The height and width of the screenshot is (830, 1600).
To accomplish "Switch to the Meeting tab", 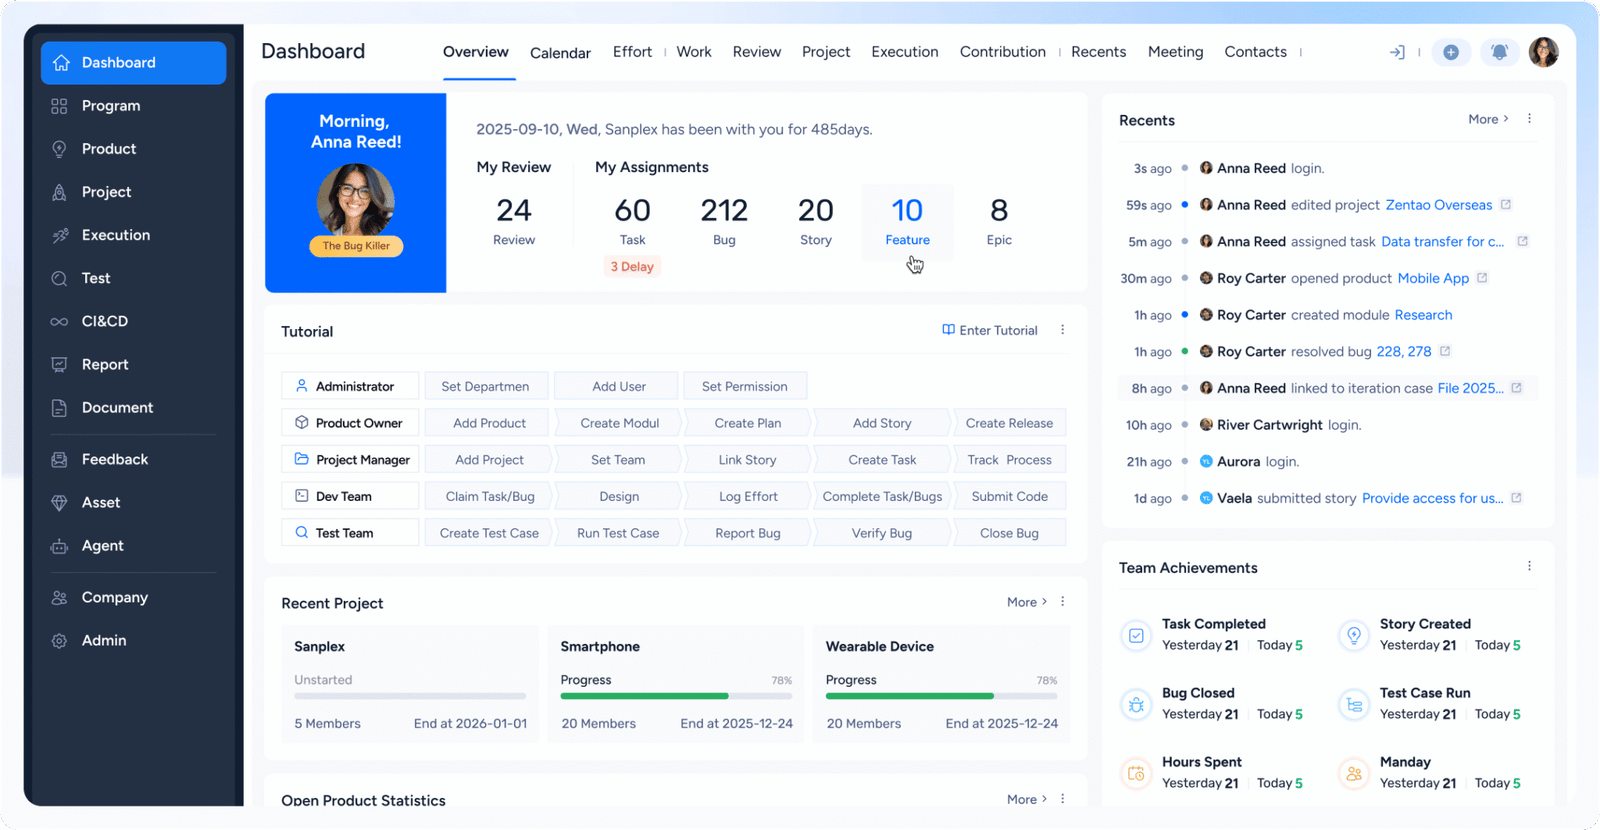I will [1176, 52].
